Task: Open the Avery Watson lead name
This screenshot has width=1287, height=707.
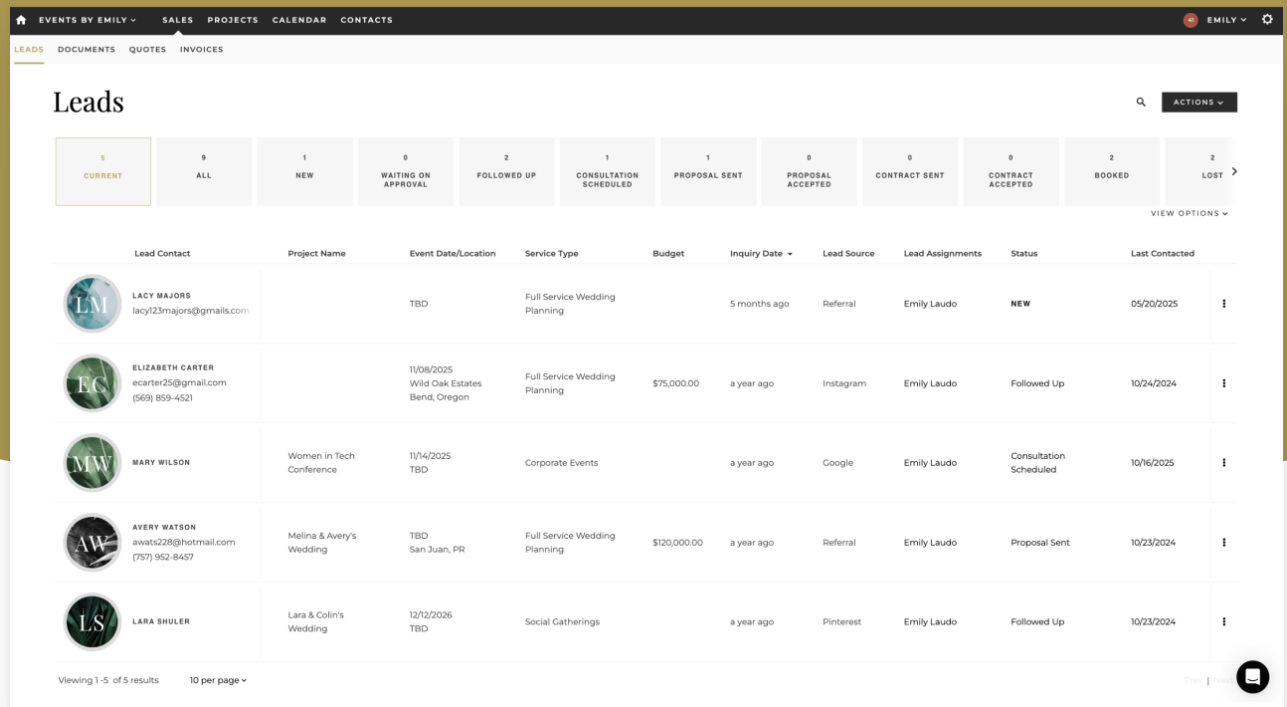Action: [x=164, y=527]
